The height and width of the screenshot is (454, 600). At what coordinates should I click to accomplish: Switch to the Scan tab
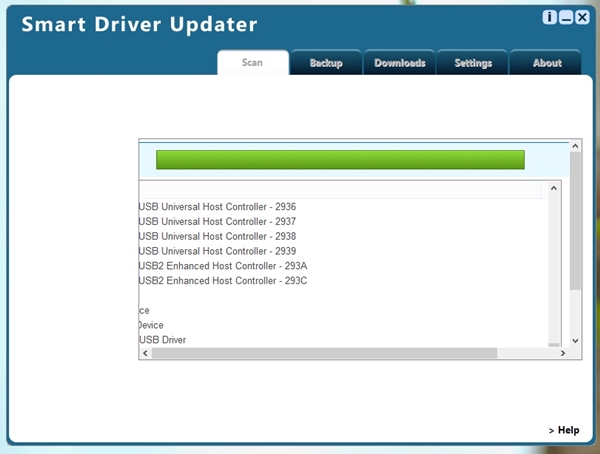[x=253, y=62]
